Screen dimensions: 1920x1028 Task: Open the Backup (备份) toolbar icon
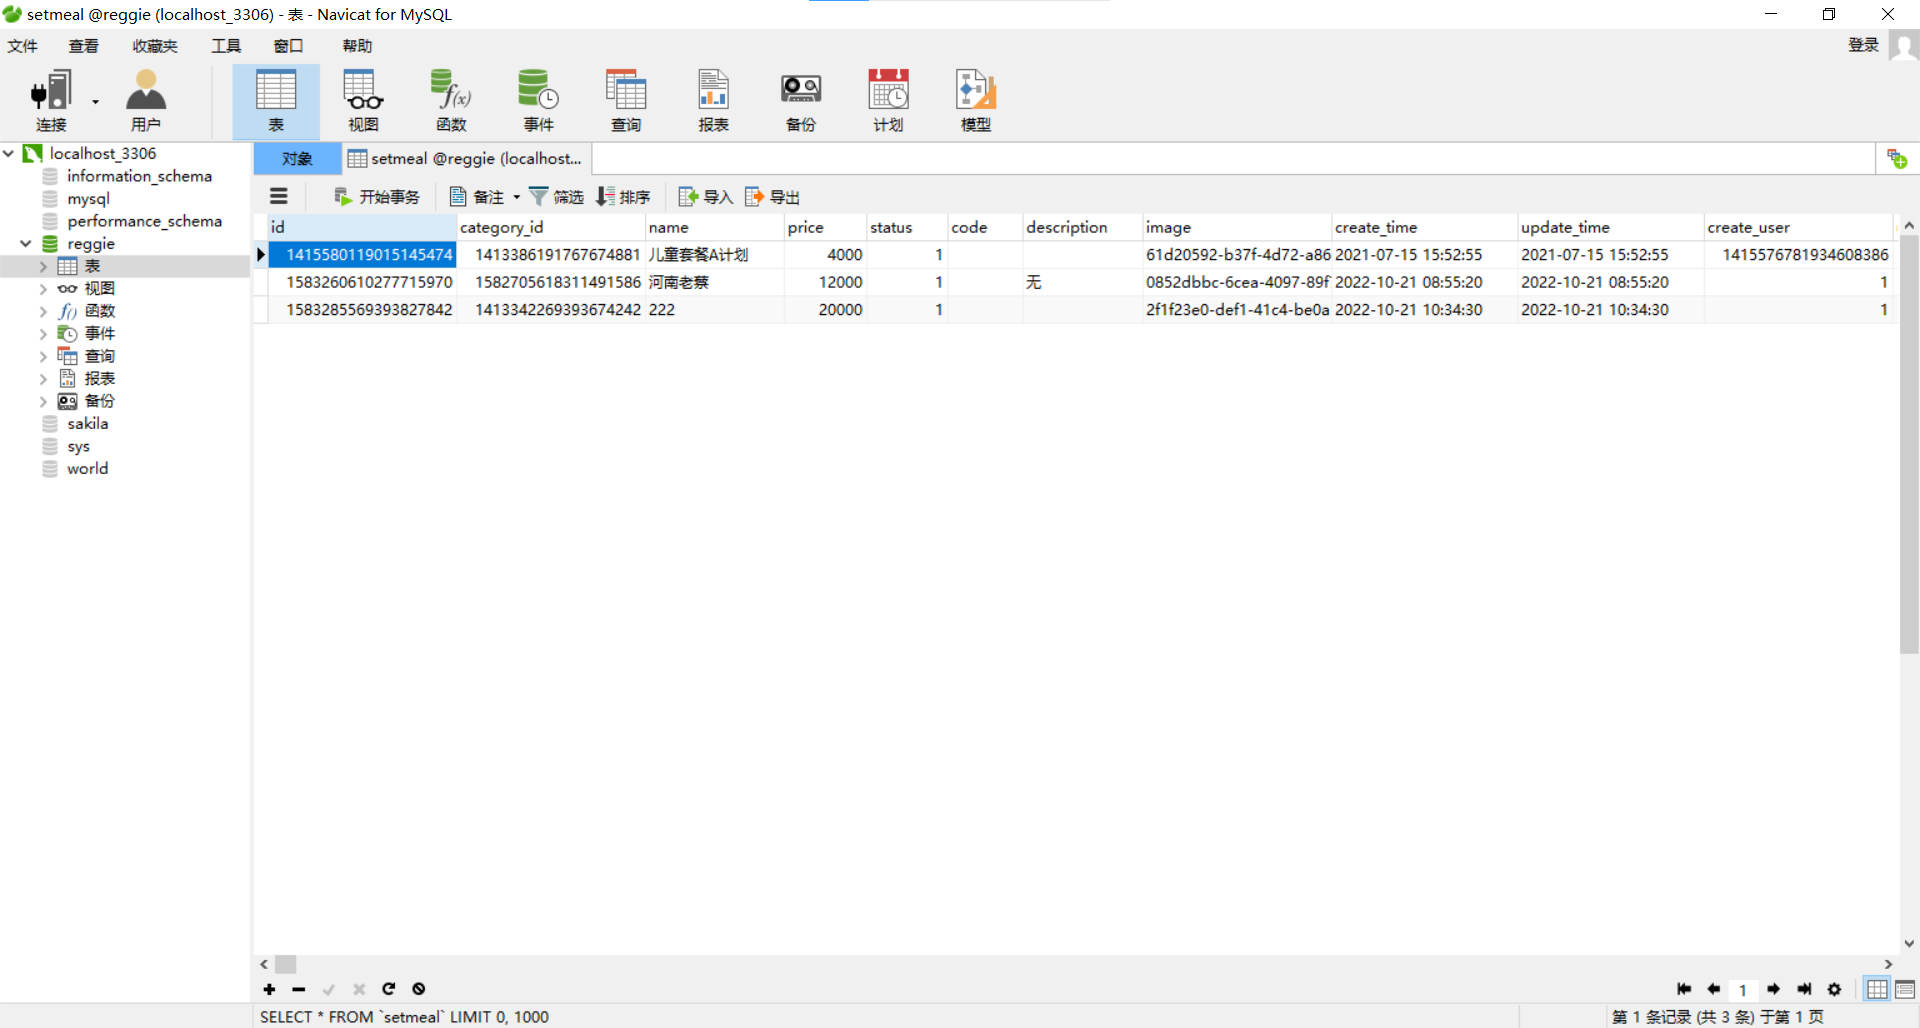(x=801, y=101)
